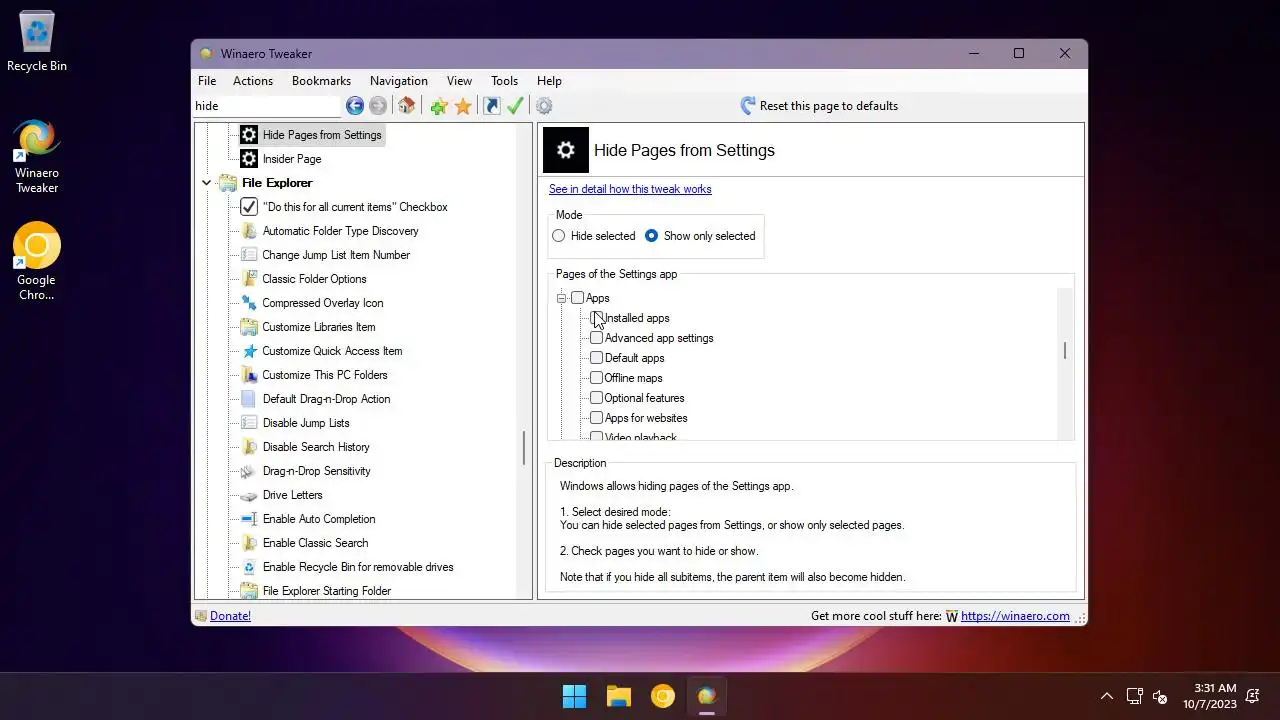Click Drive Letters drive icon
This screenshot has width=1280, height=720.
249,495
